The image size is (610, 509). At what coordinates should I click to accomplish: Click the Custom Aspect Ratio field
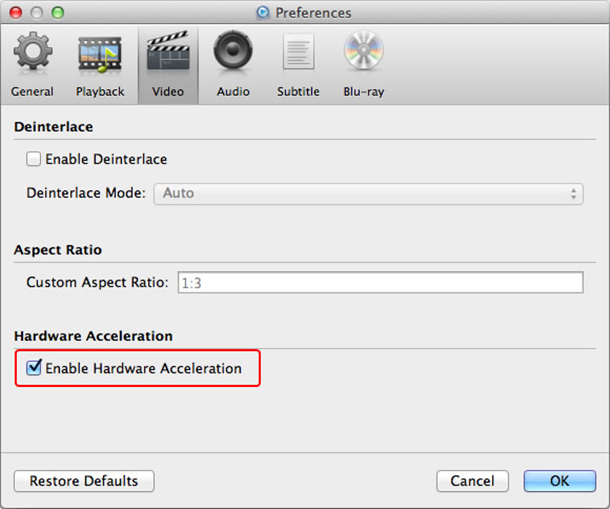(380, 283)
